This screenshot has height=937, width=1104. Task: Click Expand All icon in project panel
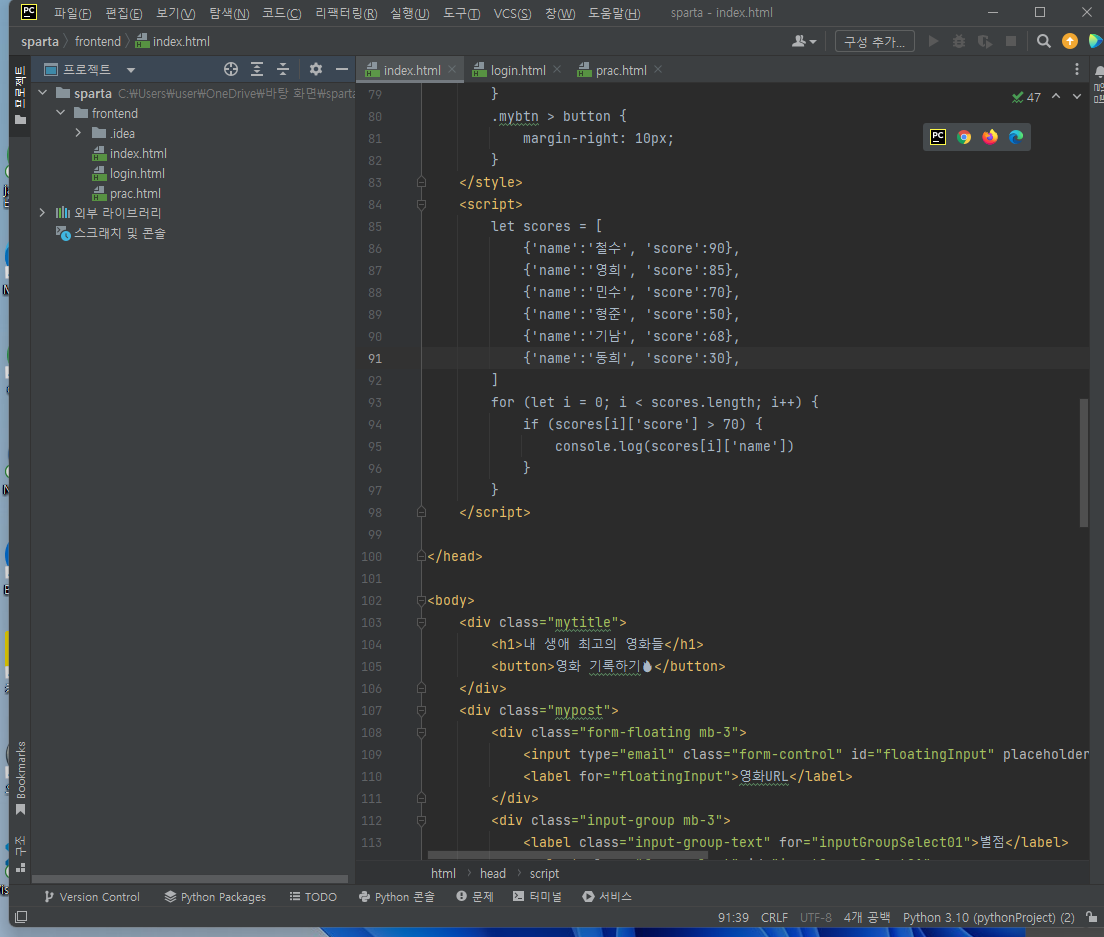[257, 69]
